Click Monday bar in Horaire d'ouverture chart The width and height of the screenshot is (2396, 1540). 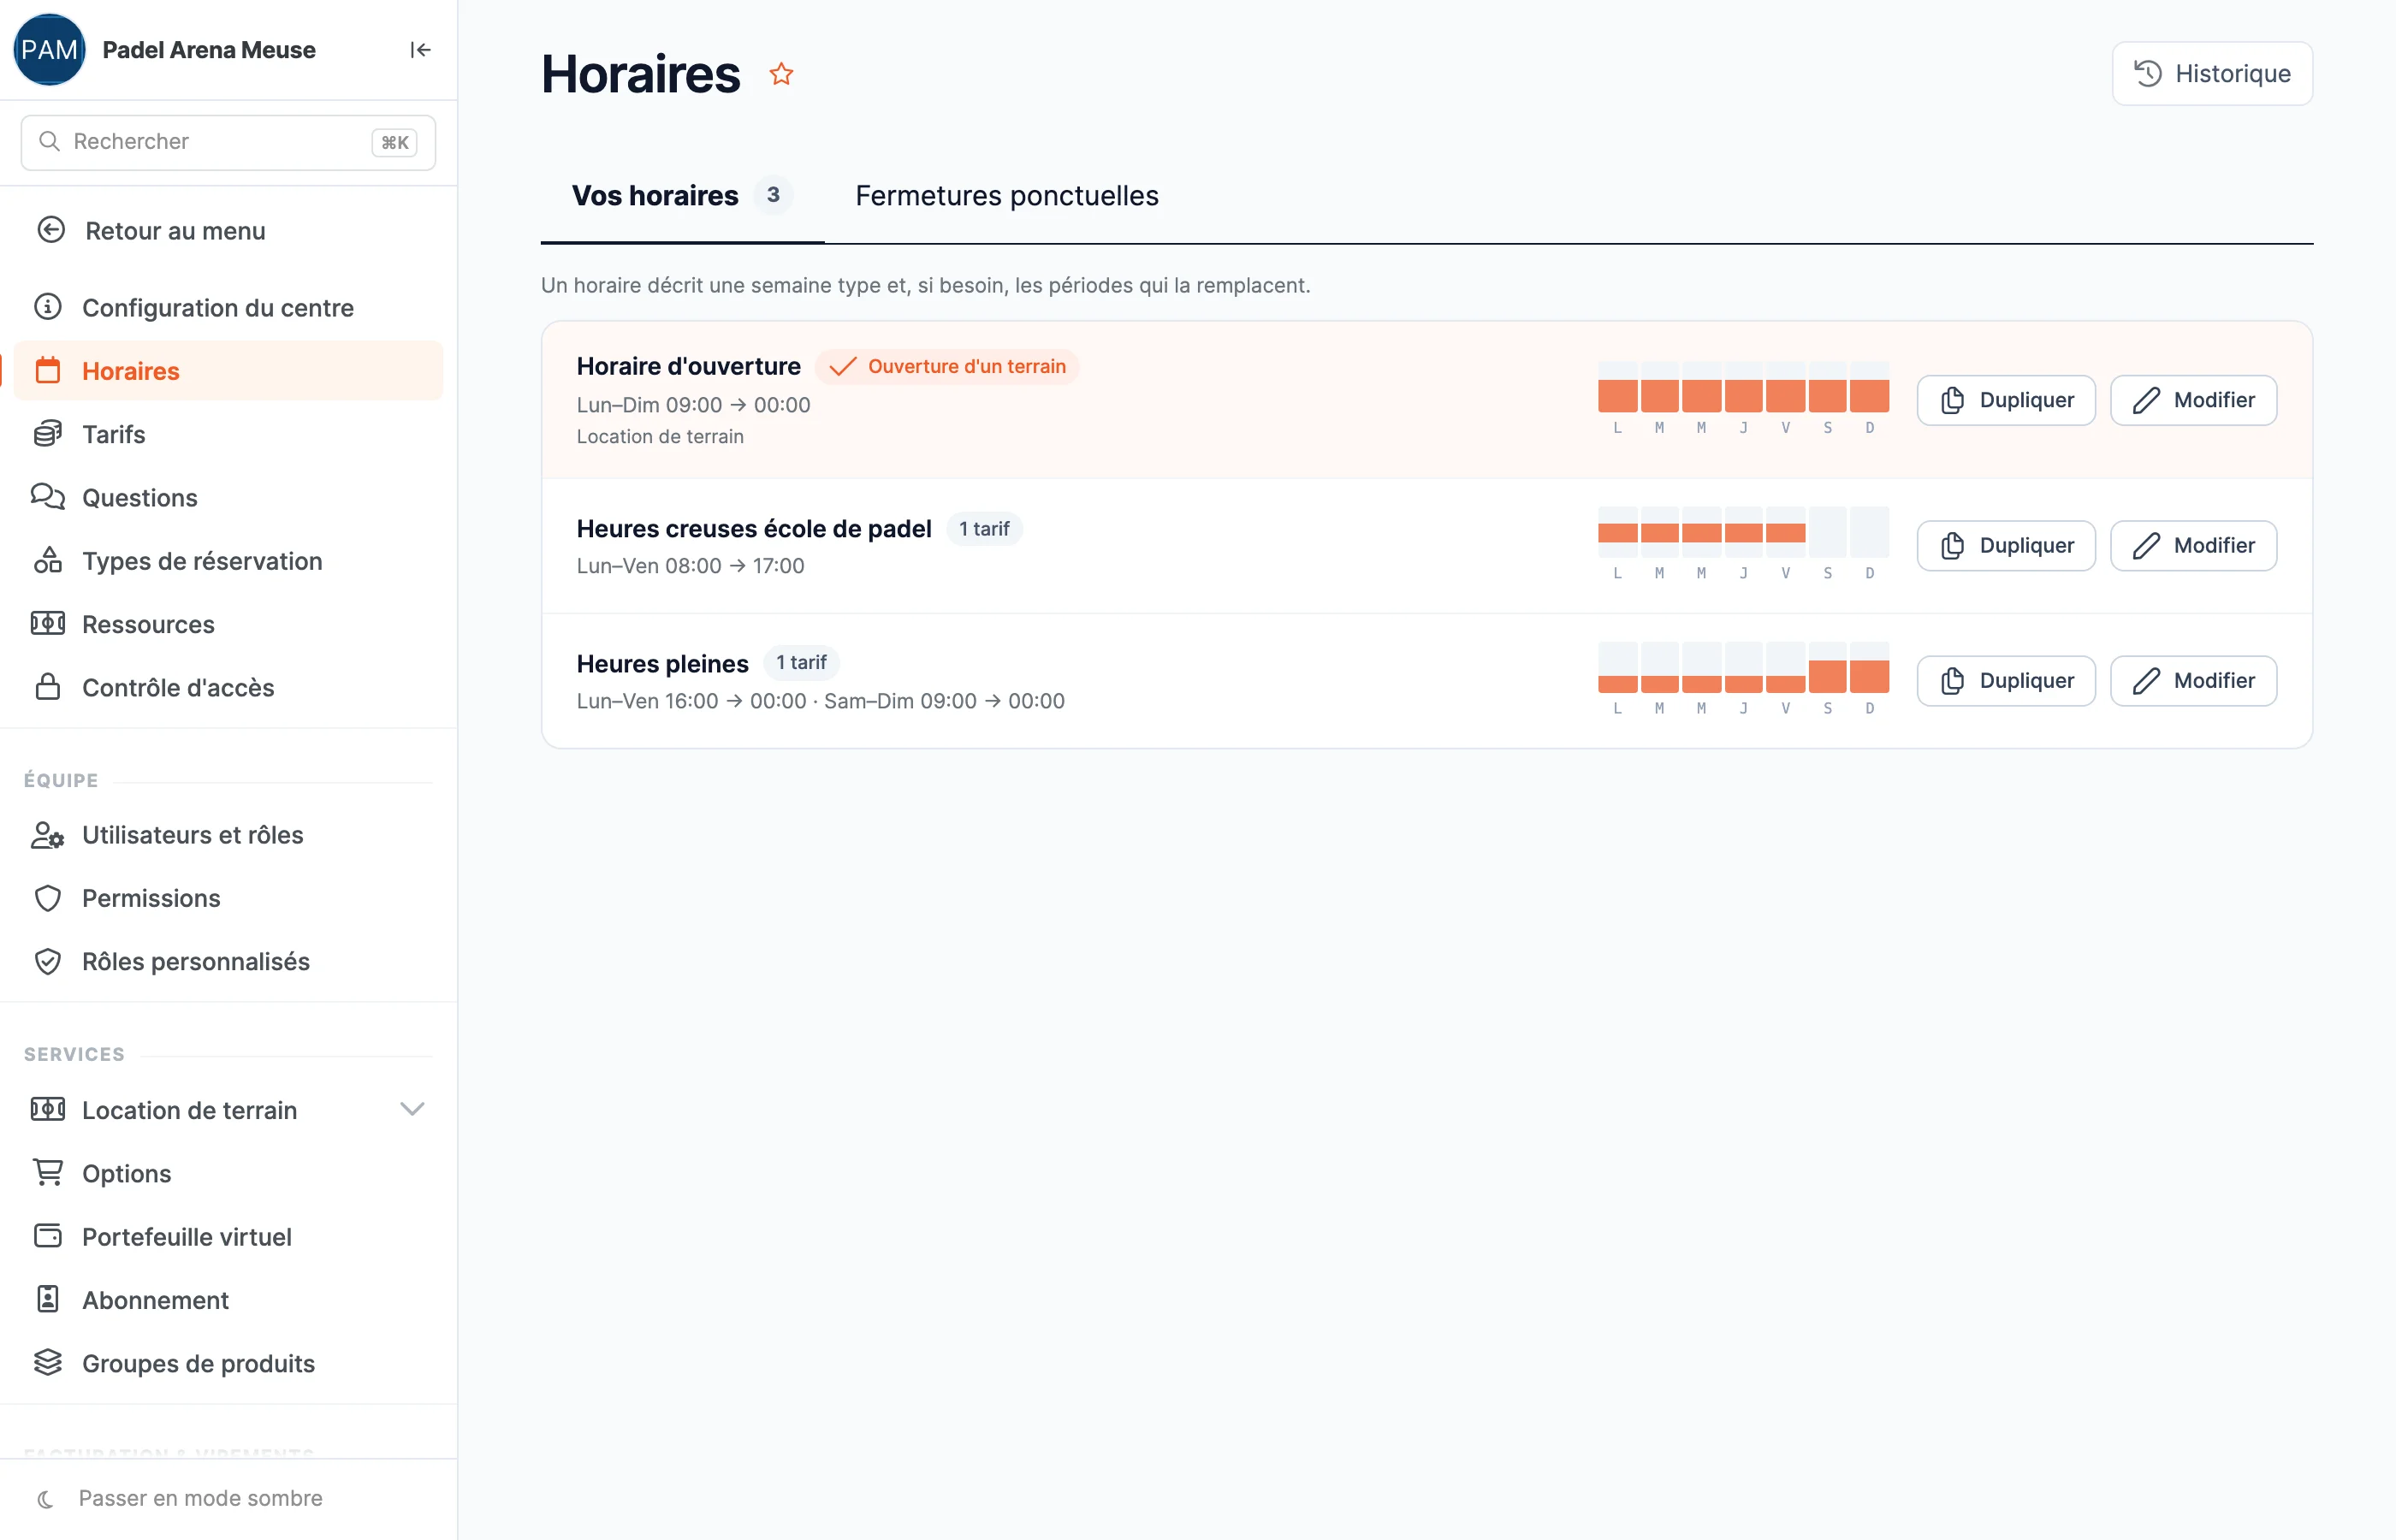[x=1617, y=395]
